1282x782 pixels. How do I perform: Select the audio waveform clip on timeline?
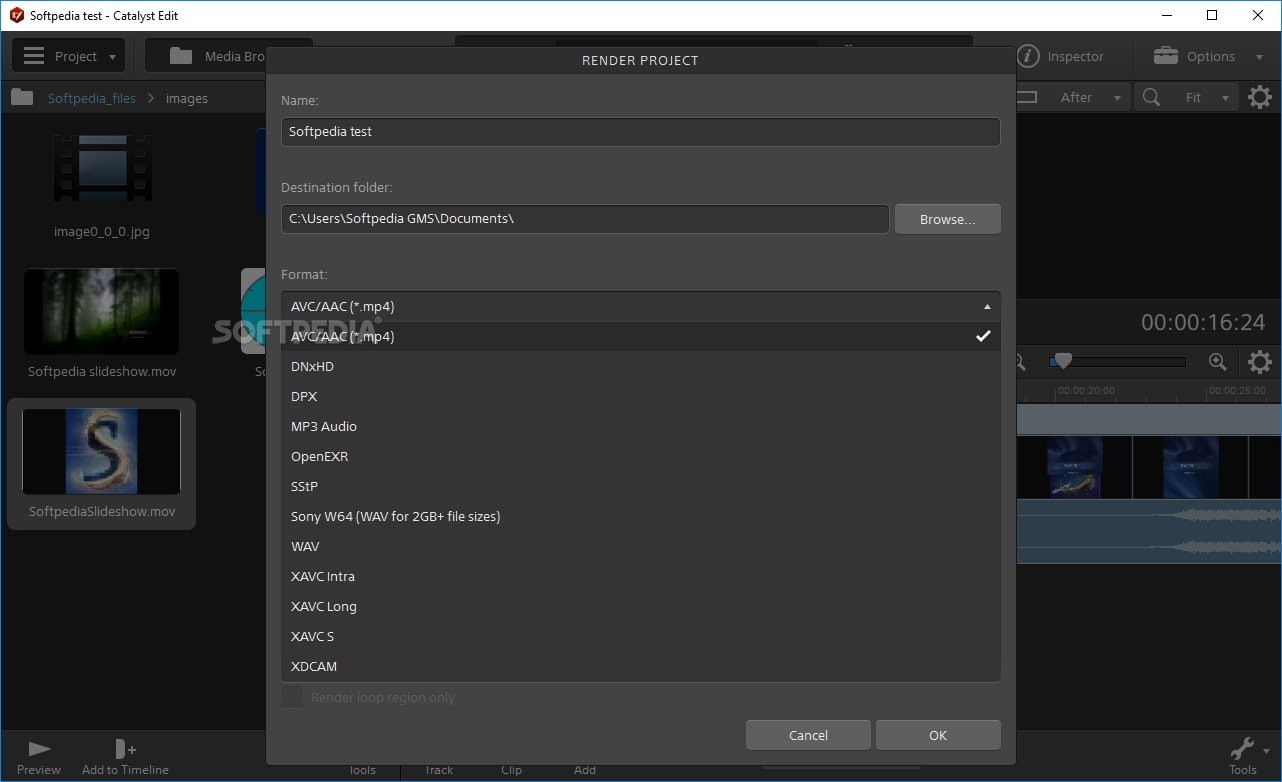coord(1149,531)
